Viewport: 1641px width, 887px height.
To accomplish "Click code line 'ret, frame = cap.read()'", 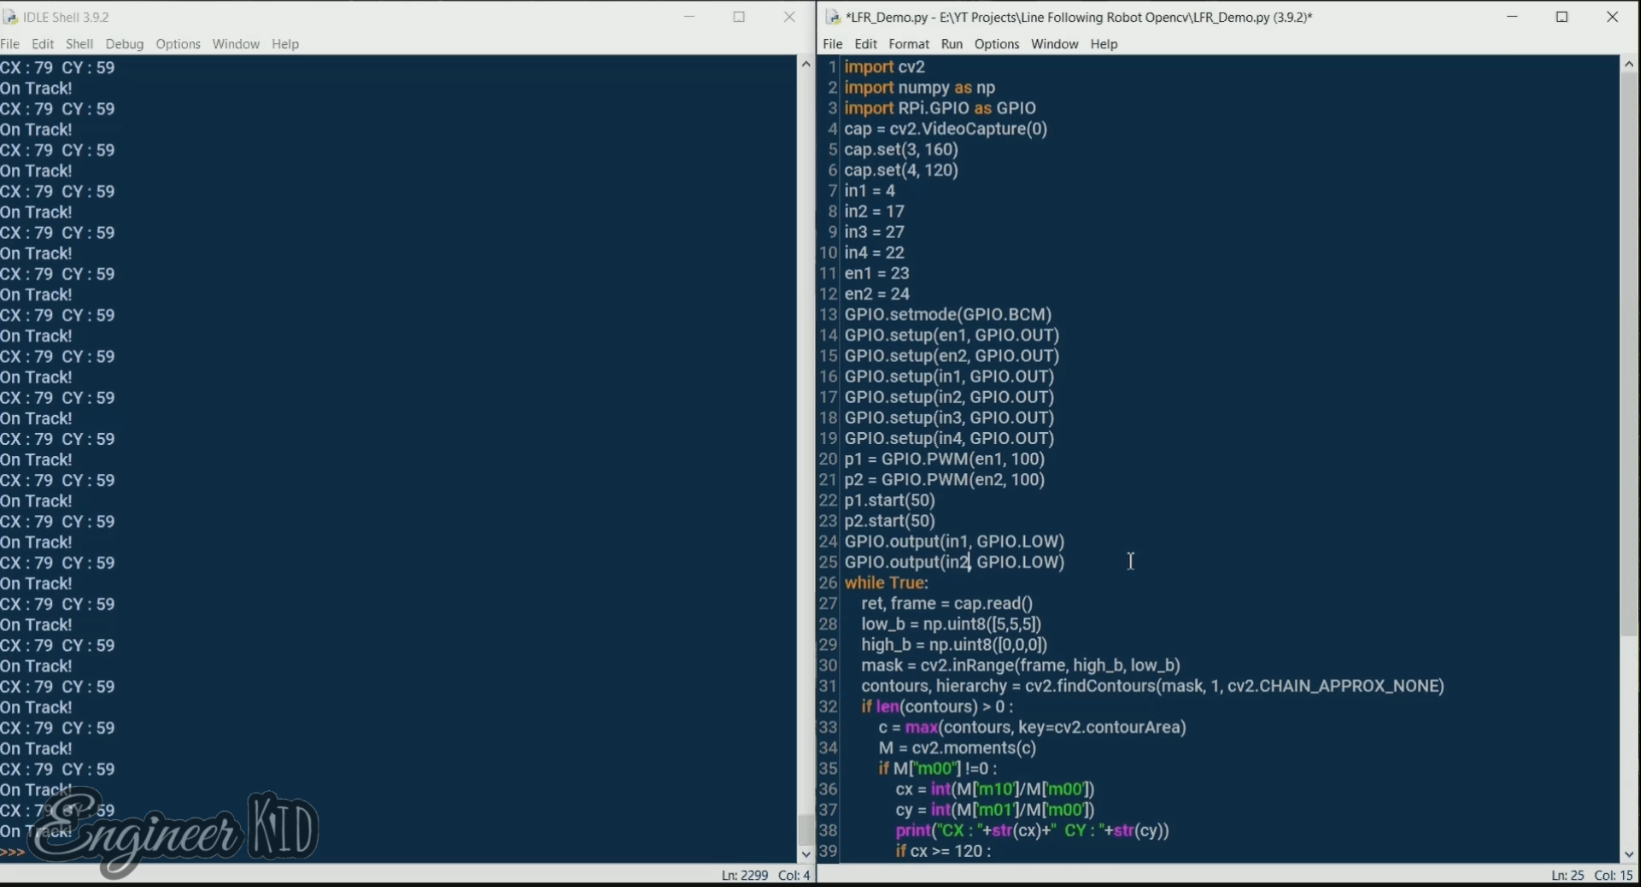I will coord(947,604).
